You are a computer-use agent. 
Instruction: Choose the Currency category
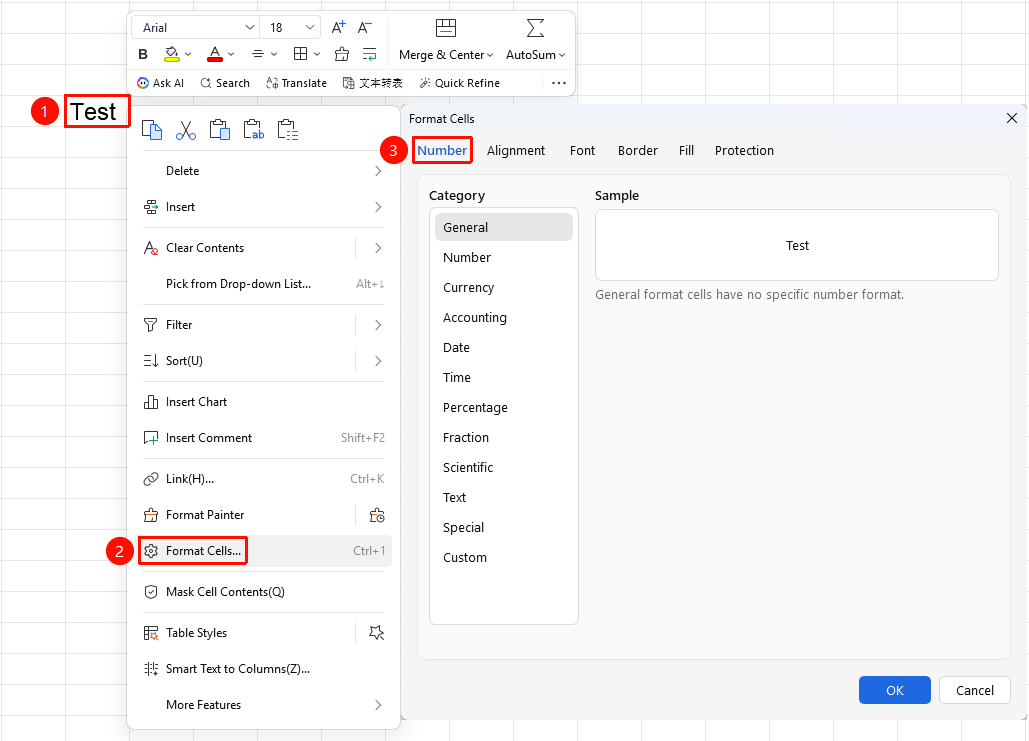(x=468, y=287)
